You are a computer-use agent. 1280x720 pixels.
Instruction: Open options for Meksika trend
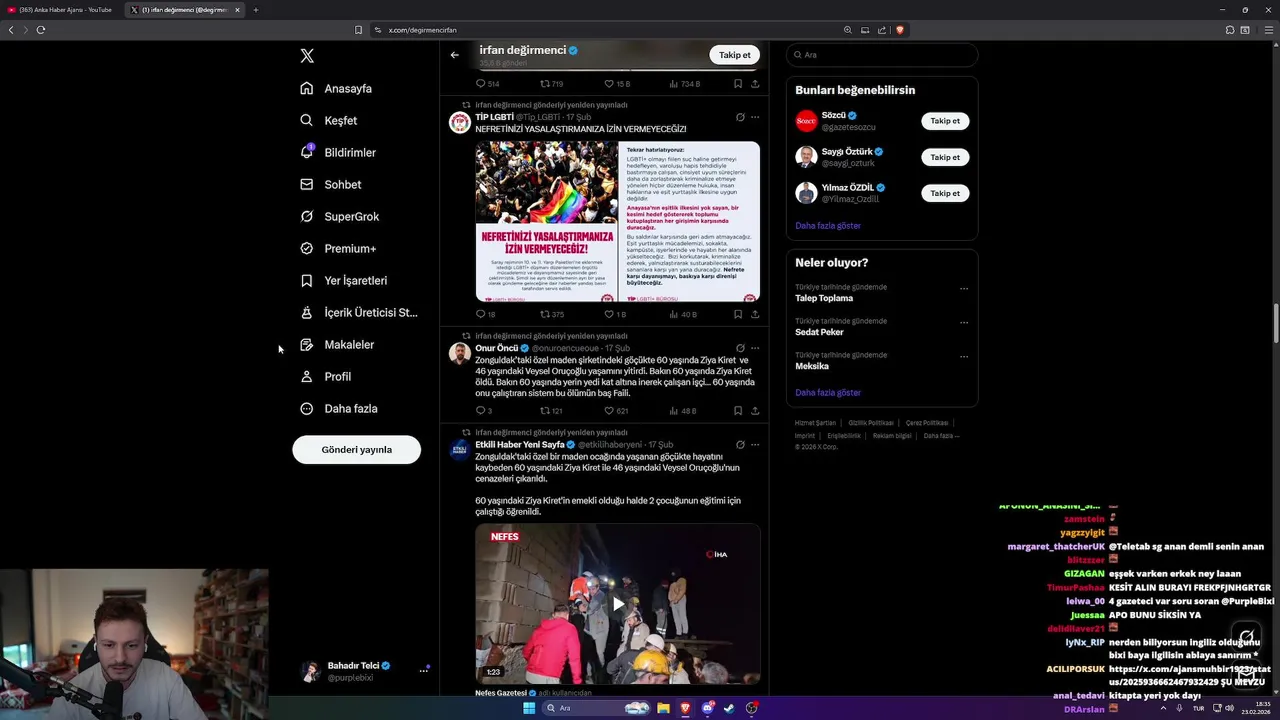coord(964,357)
